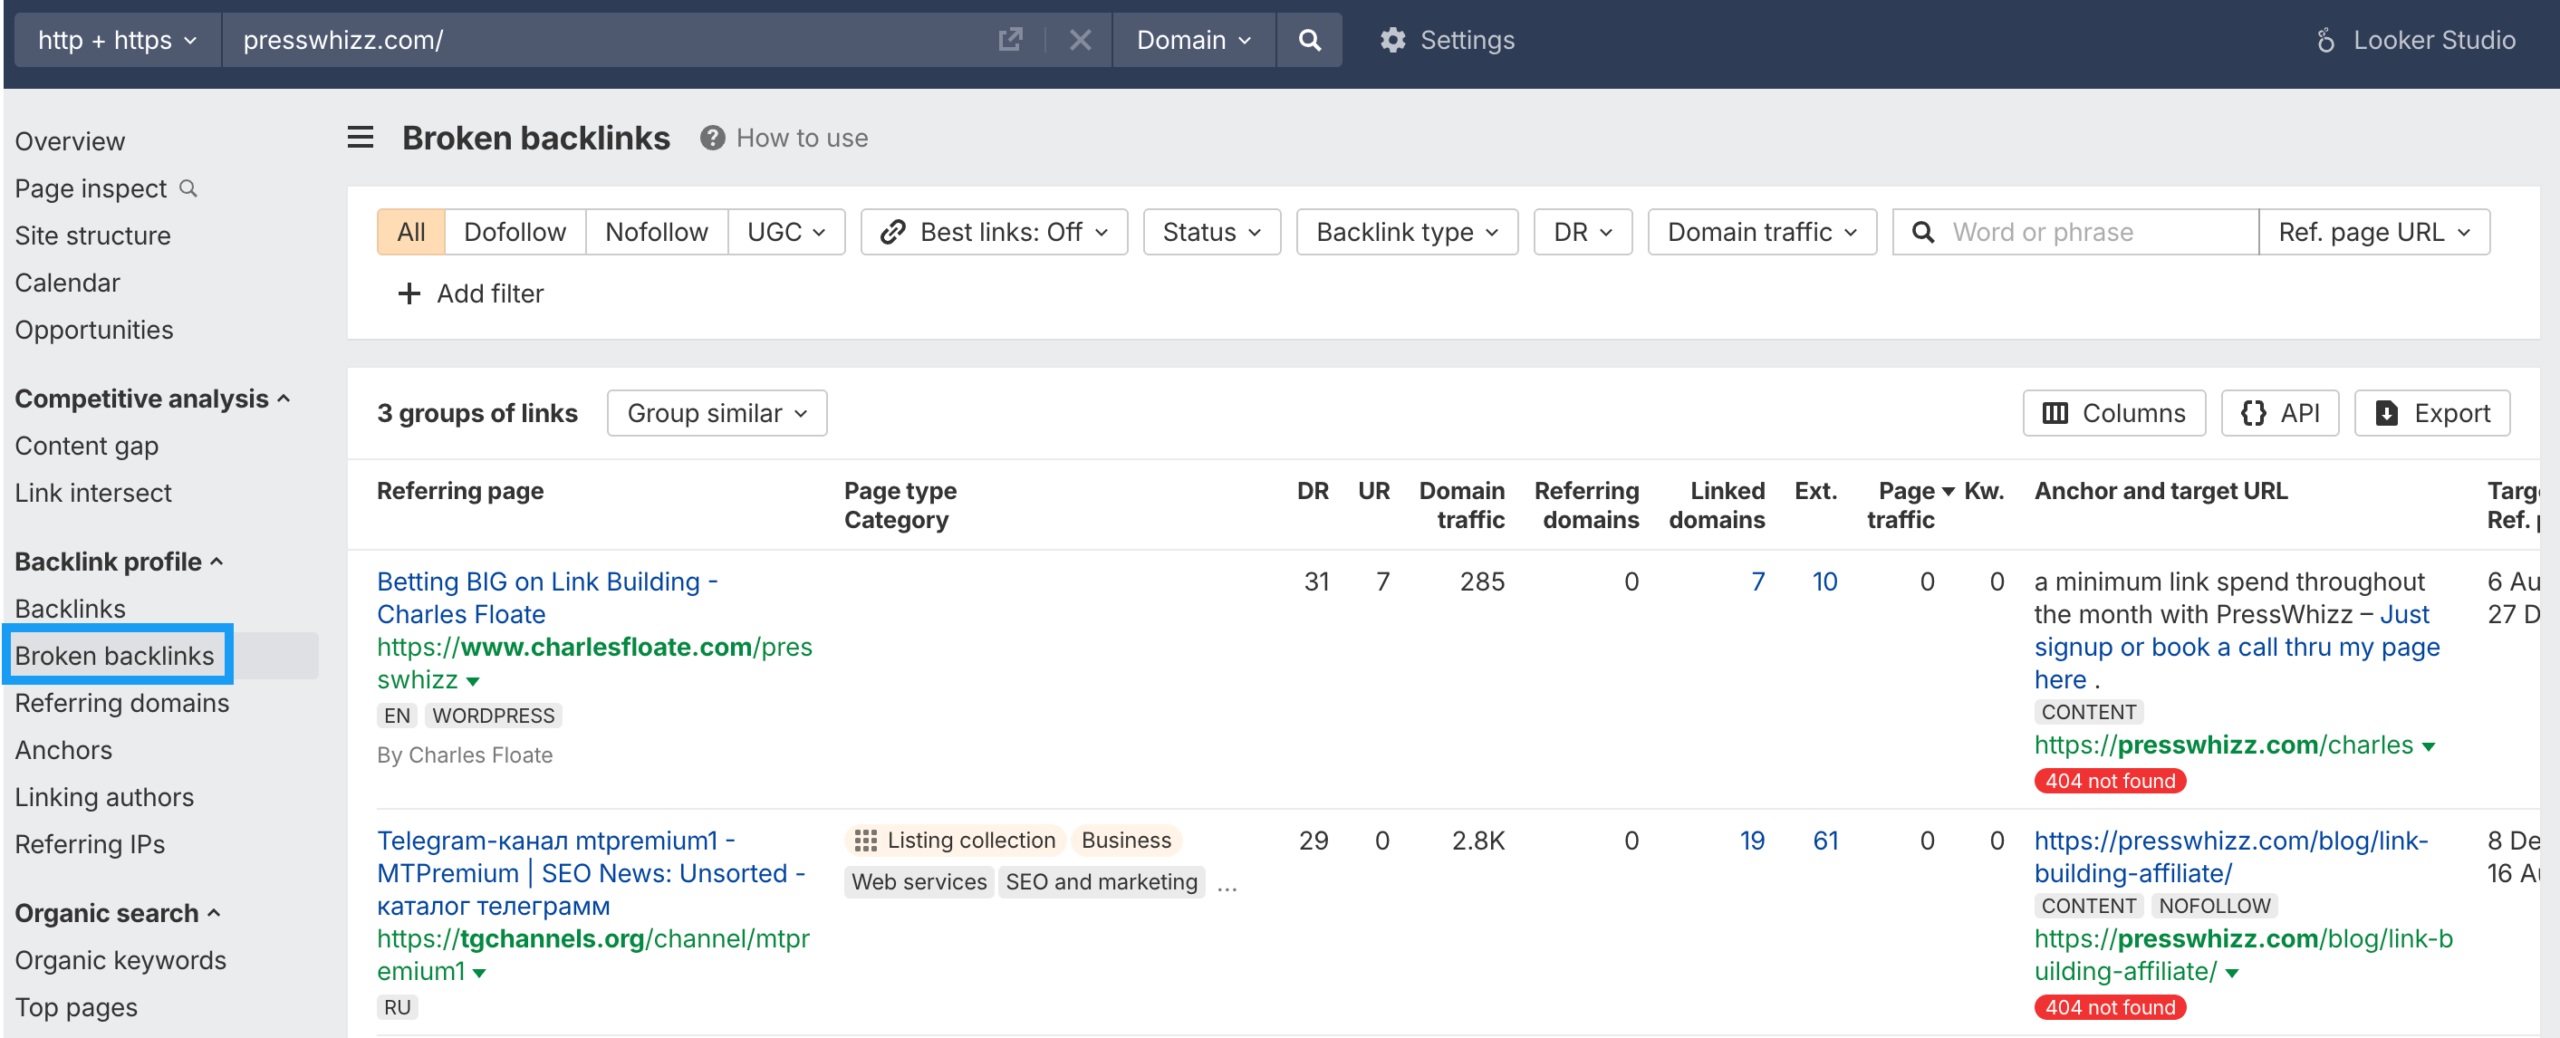Toggle sidebar with hamburger menu icon
The width and height of the screenshot is (2560, 1038).
tap(360, 138)
